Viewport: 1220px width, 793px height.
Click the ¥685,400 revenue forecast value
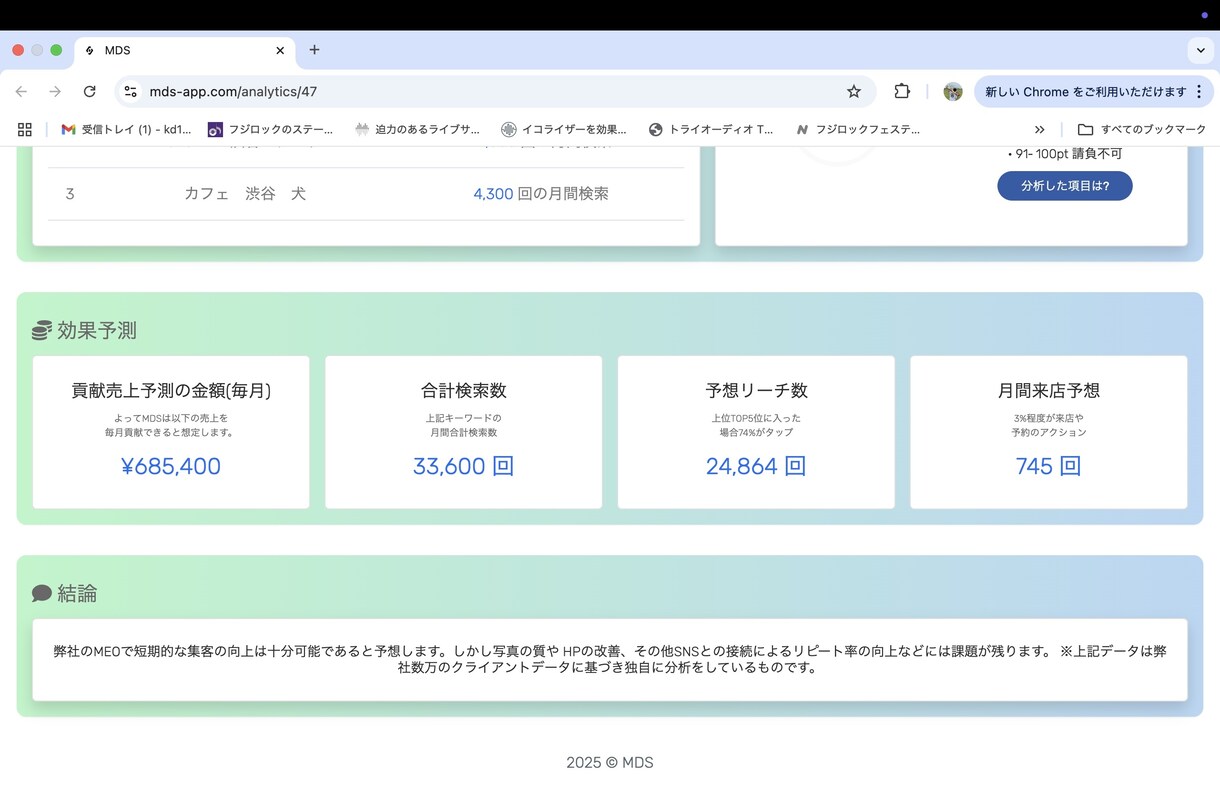pos(171,466)
